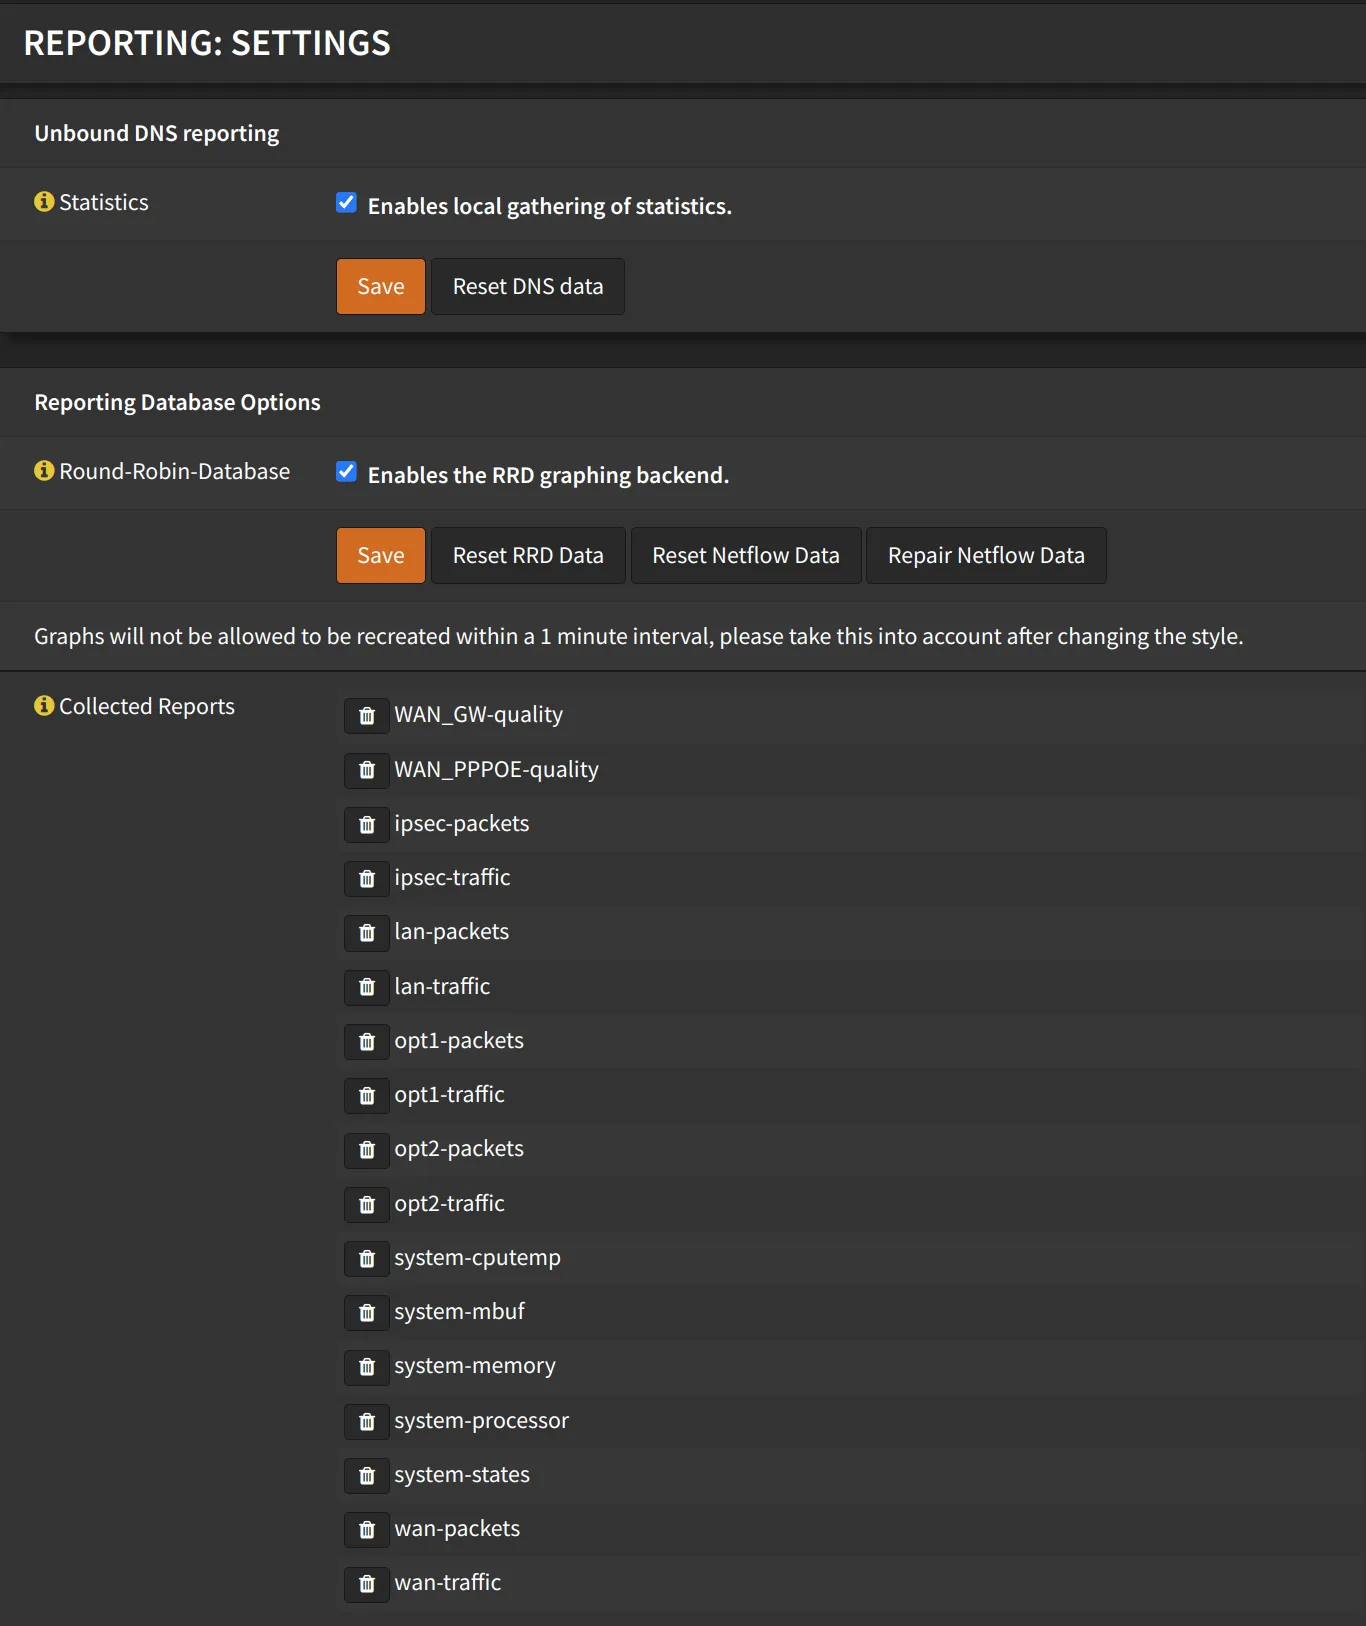Click the system-states report name
1366x1626 pixels.
[x=462, y=1475]
